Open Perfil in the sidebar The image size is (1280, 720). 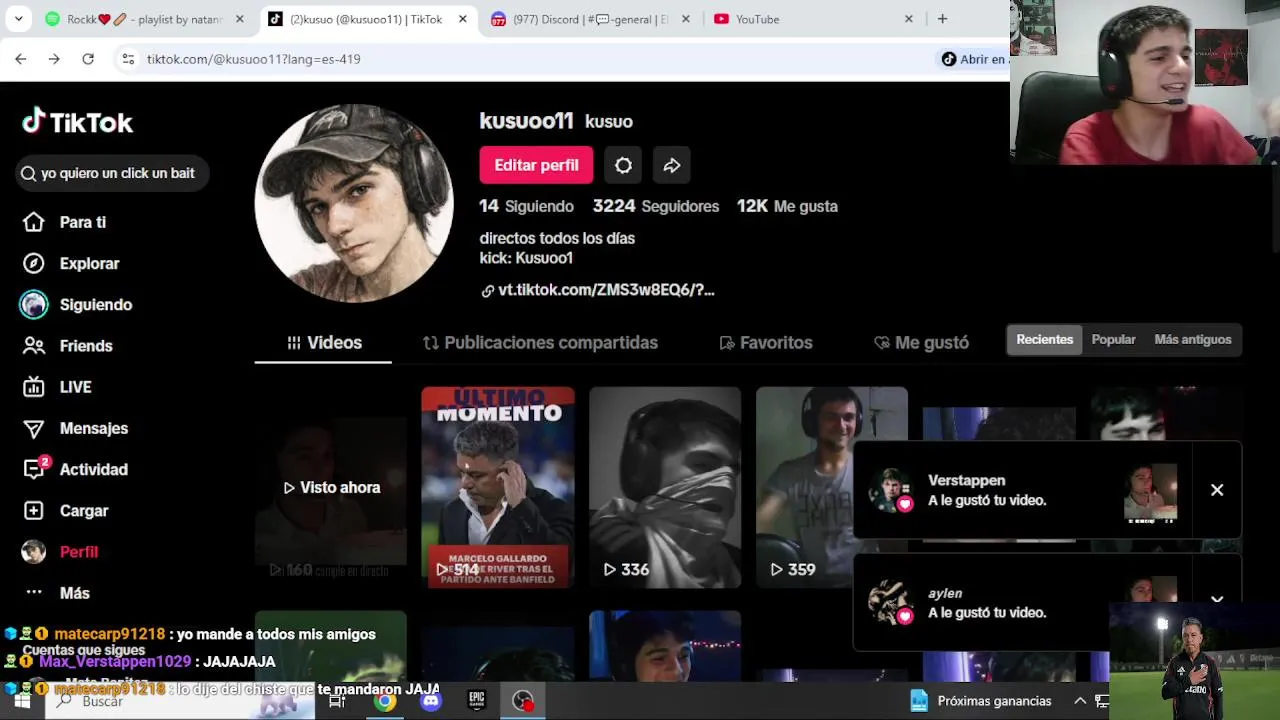[60, 552]
